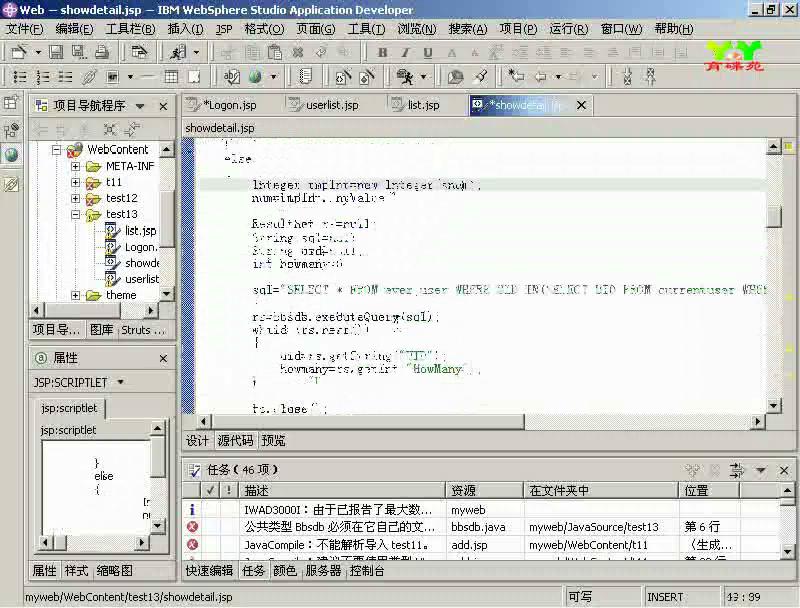
Task: Toggle Underline formatting
Action: point(428,52)
